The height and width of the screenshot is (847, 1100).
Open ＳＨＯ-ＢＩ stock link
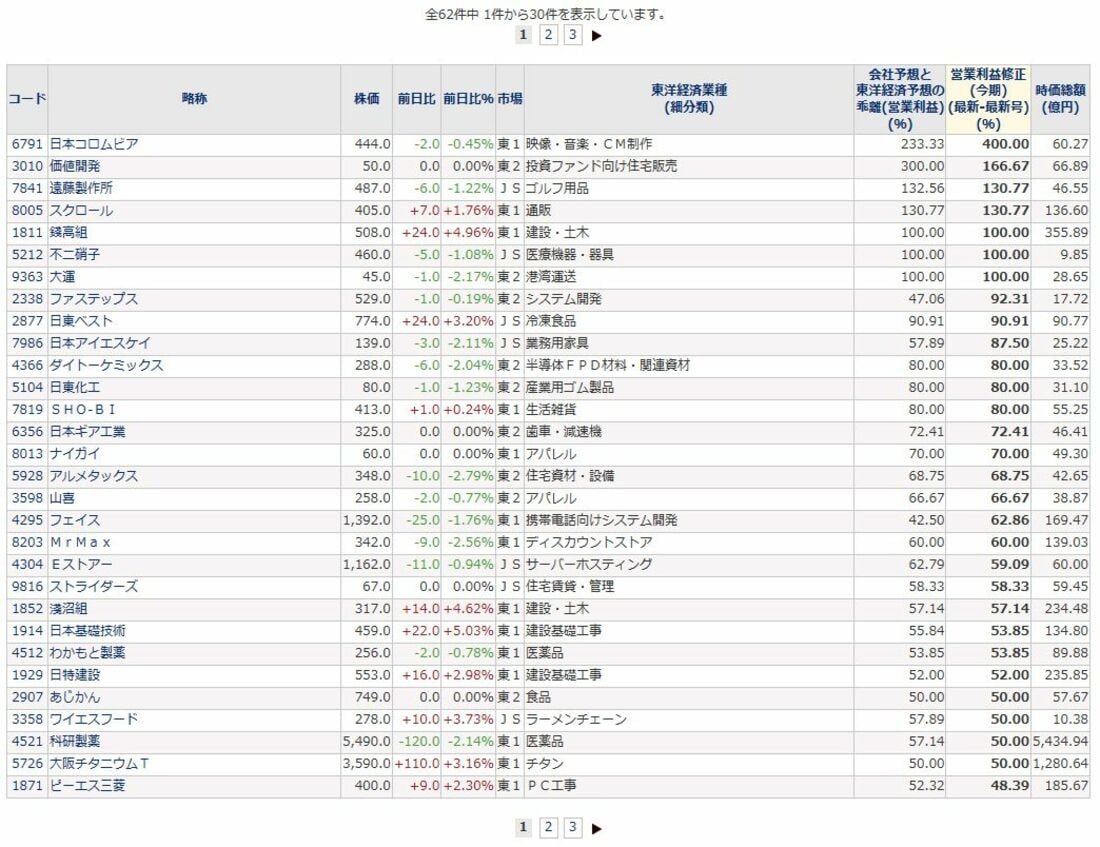pyautogui.click(x=83, y=410)
